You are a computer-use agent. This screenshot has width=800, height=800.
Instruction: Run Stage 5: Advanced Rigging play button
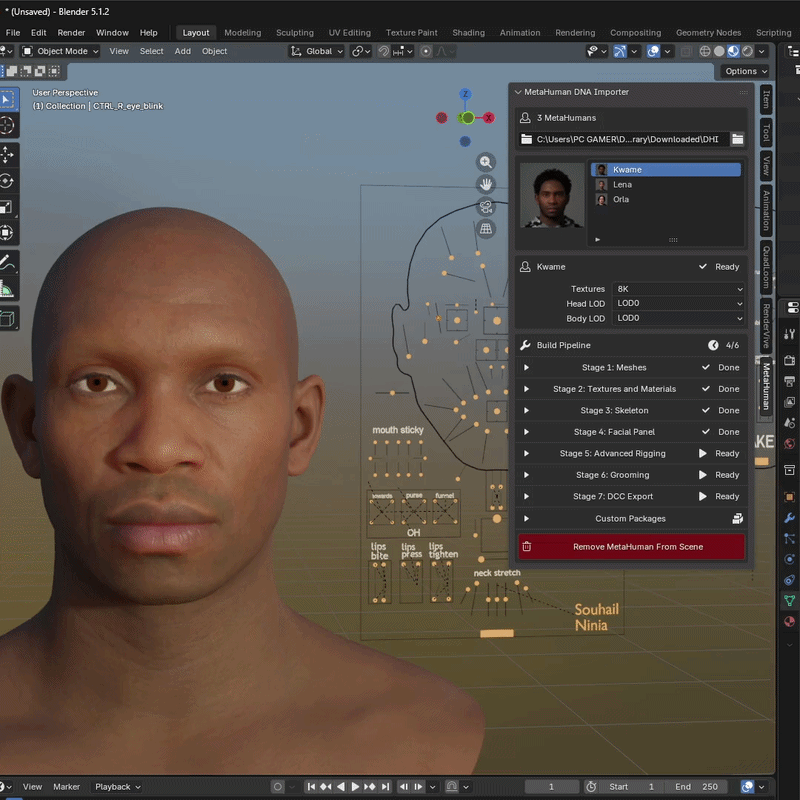pos(703,454)
